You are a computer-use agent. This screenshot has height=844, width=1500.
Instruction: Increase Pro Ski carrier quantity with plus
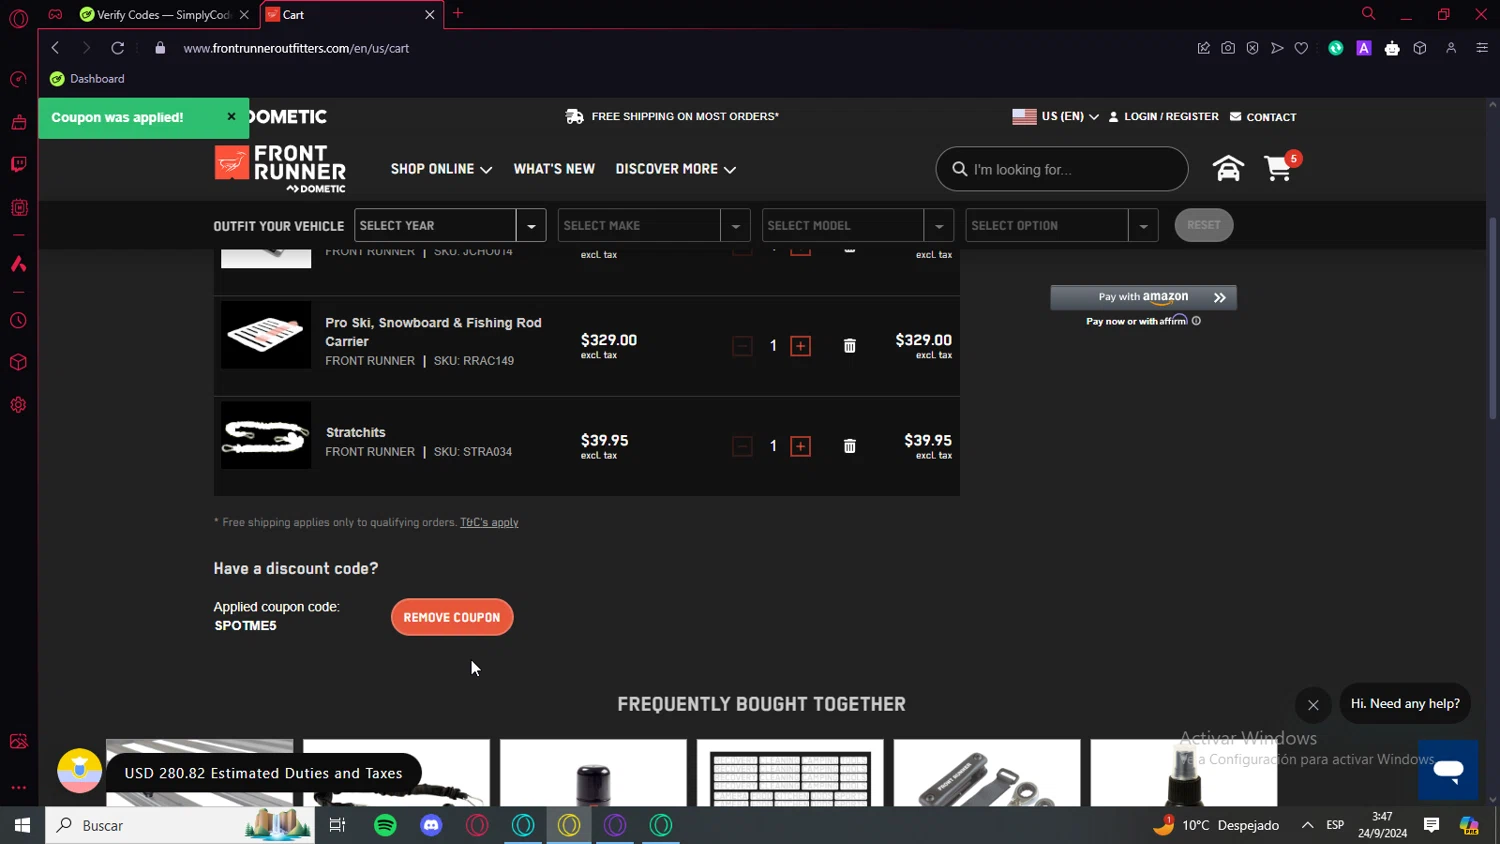801,346
